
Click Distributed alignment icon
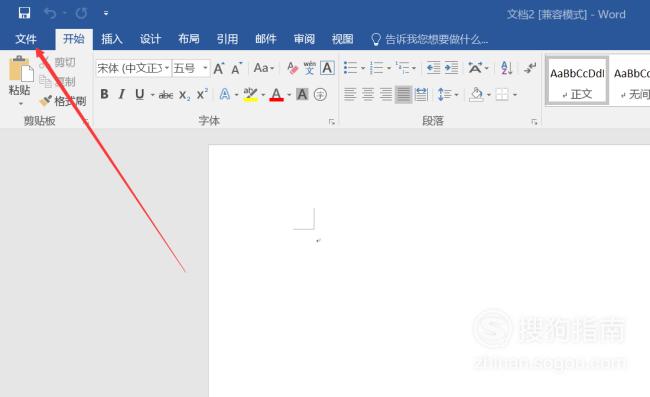click(x=421, y=94)
